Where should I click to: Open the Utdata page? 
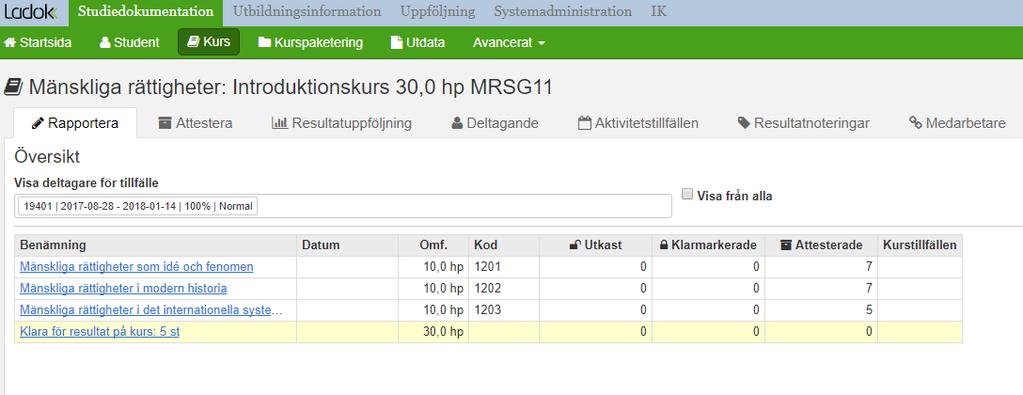click(x=418, y=42)
